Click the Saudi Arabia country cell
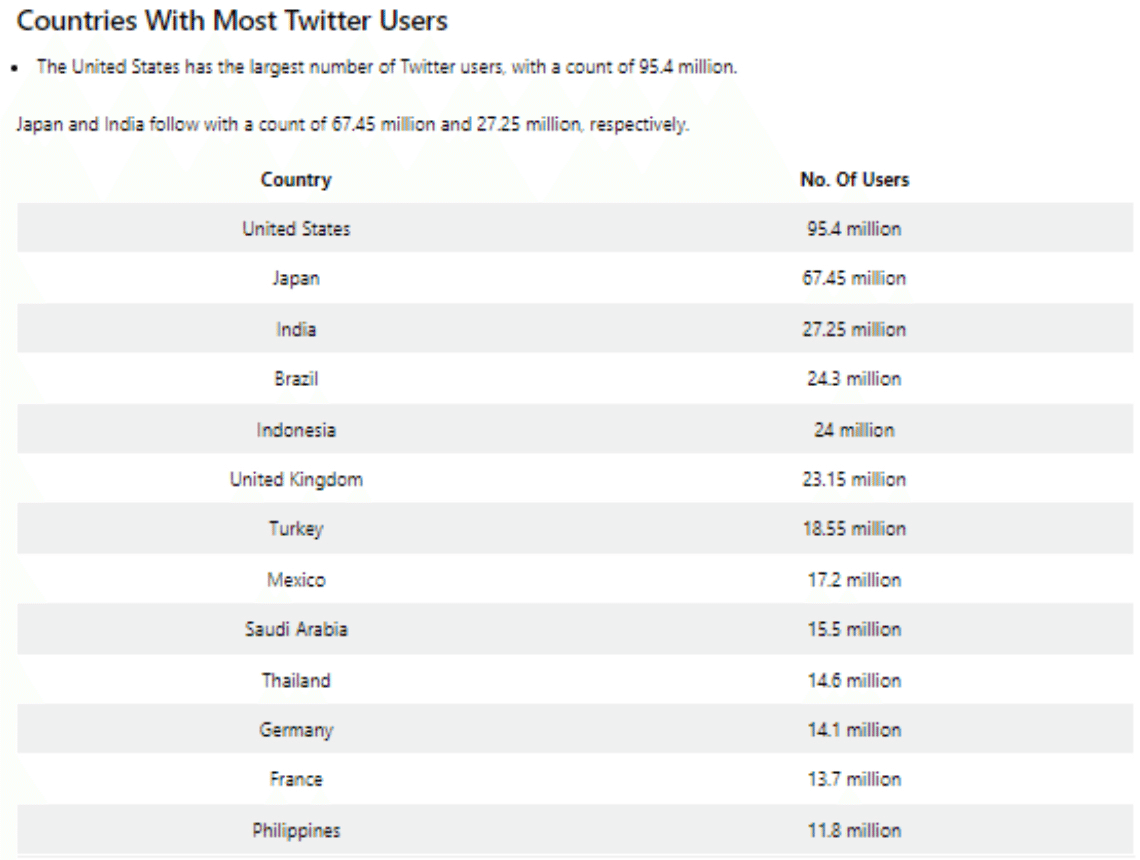The image size is (1140, 860). pos(296,630)
